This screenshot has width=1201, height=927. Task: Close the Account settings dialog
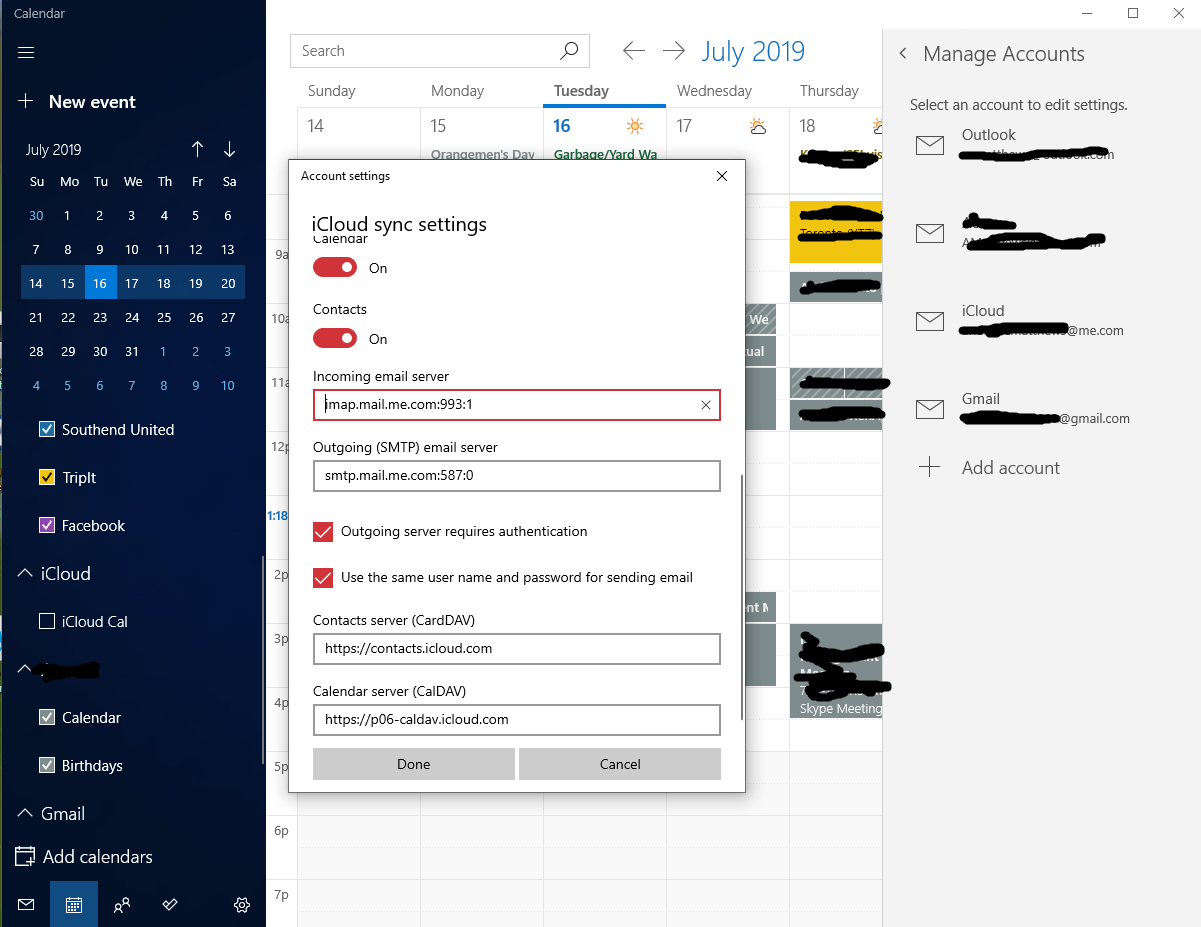[722, 176]
